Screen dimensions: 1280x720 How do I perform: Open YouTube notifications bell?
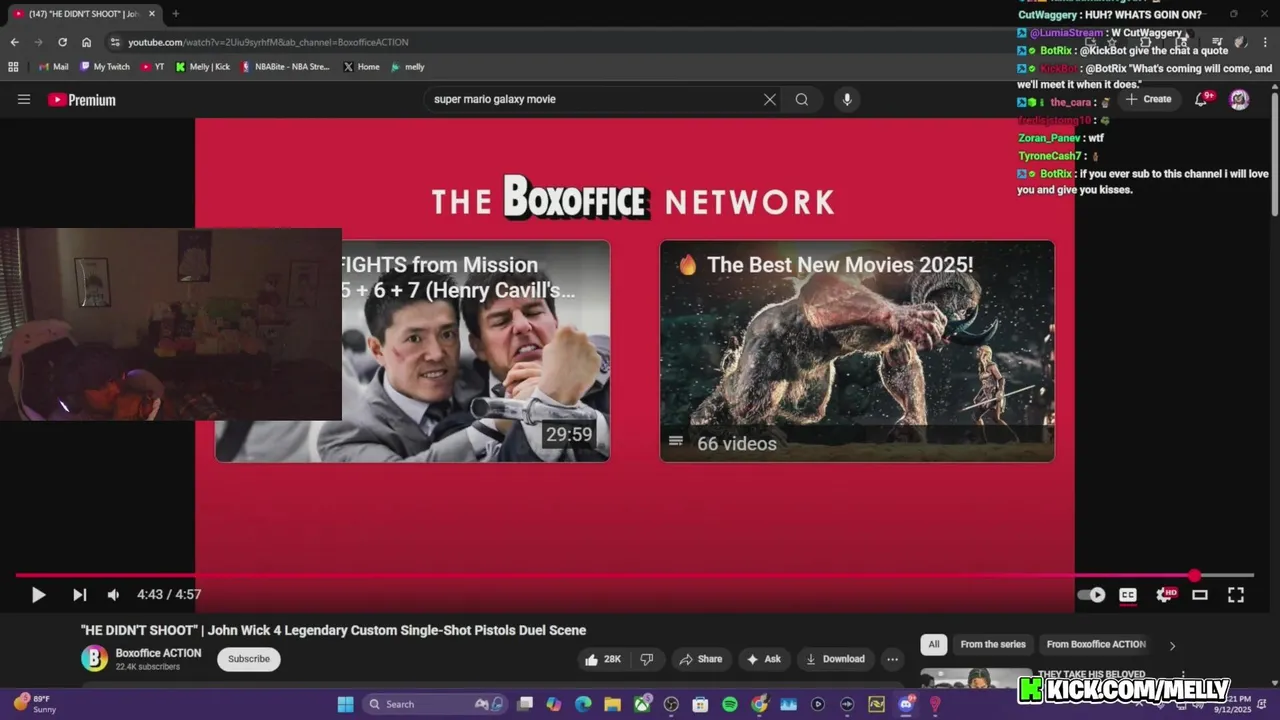(1203, 99)
